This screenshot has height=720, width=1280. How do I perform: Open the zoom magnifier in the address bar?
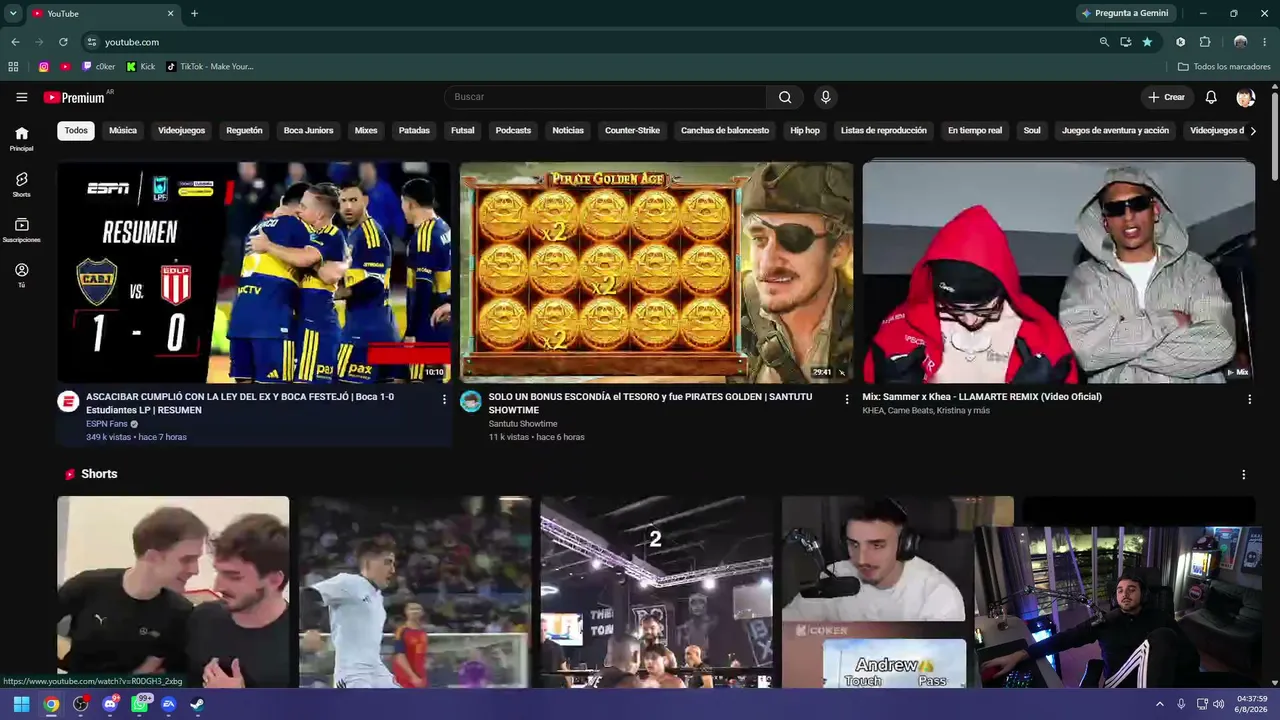pos(1104,42)
